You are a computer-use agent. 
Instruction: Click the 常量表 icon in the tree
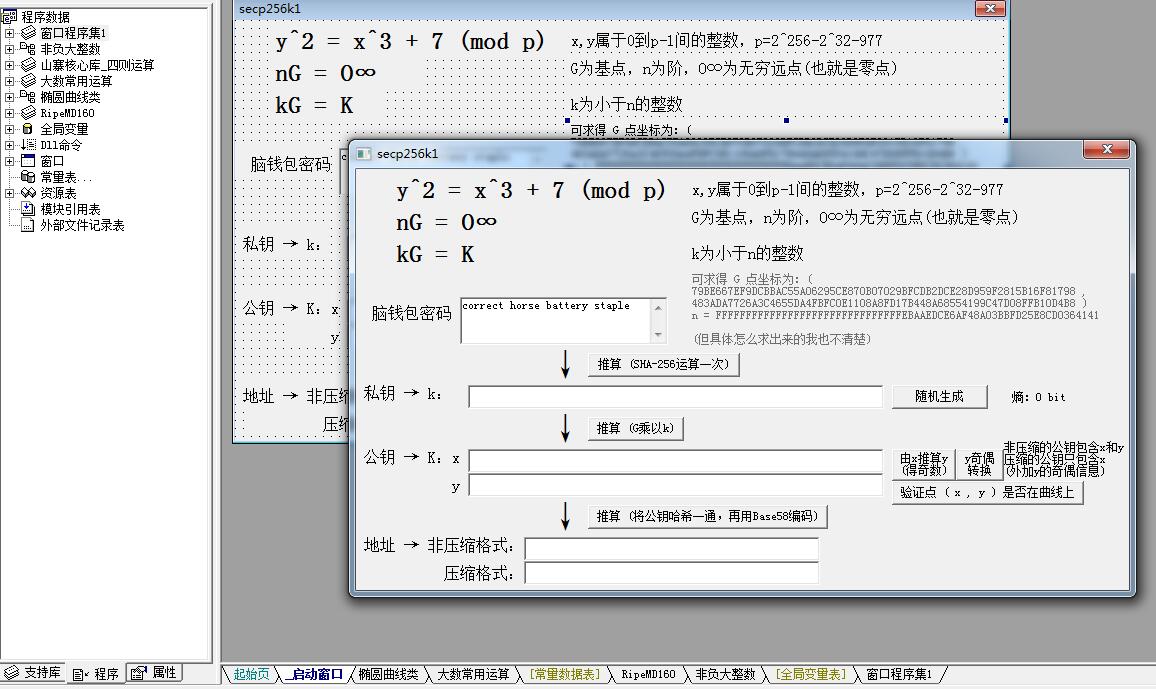coord(28,177)
